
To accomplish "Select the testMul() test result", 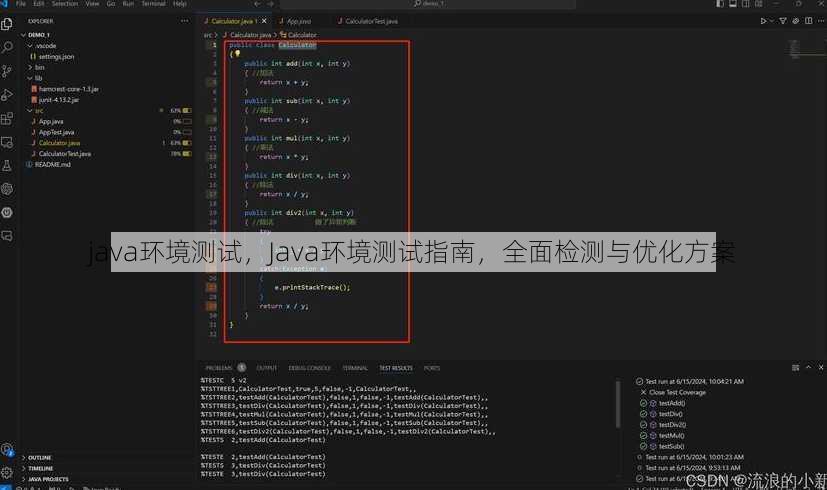I will pos(671,436).
